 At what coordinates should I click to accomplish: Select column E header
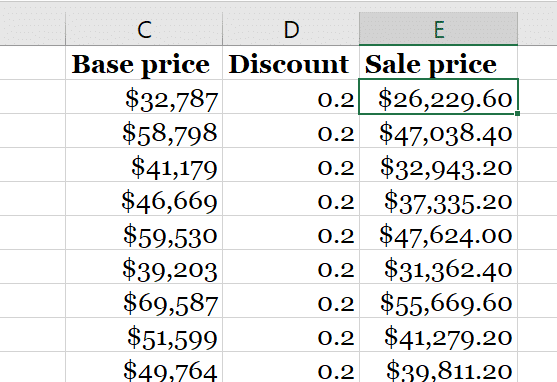[x=438, y=29]
